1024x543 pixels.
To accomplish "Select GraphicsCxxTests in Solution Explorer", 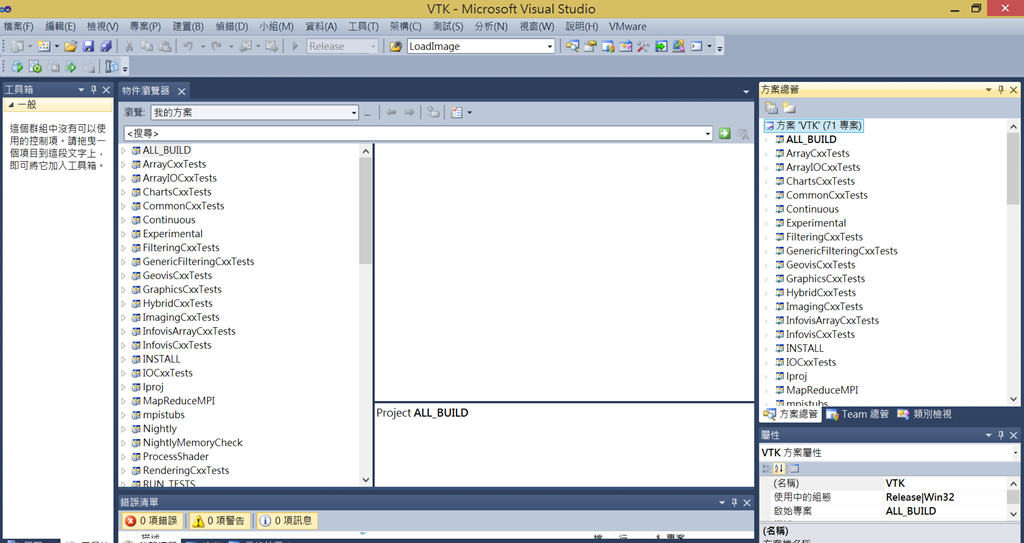I will (x=825, y=279).
